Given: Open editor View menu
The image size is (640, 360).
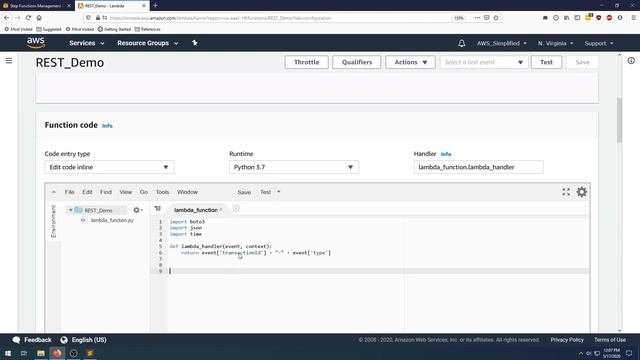Looking at the screenshot, I should (x=126, y=192).
